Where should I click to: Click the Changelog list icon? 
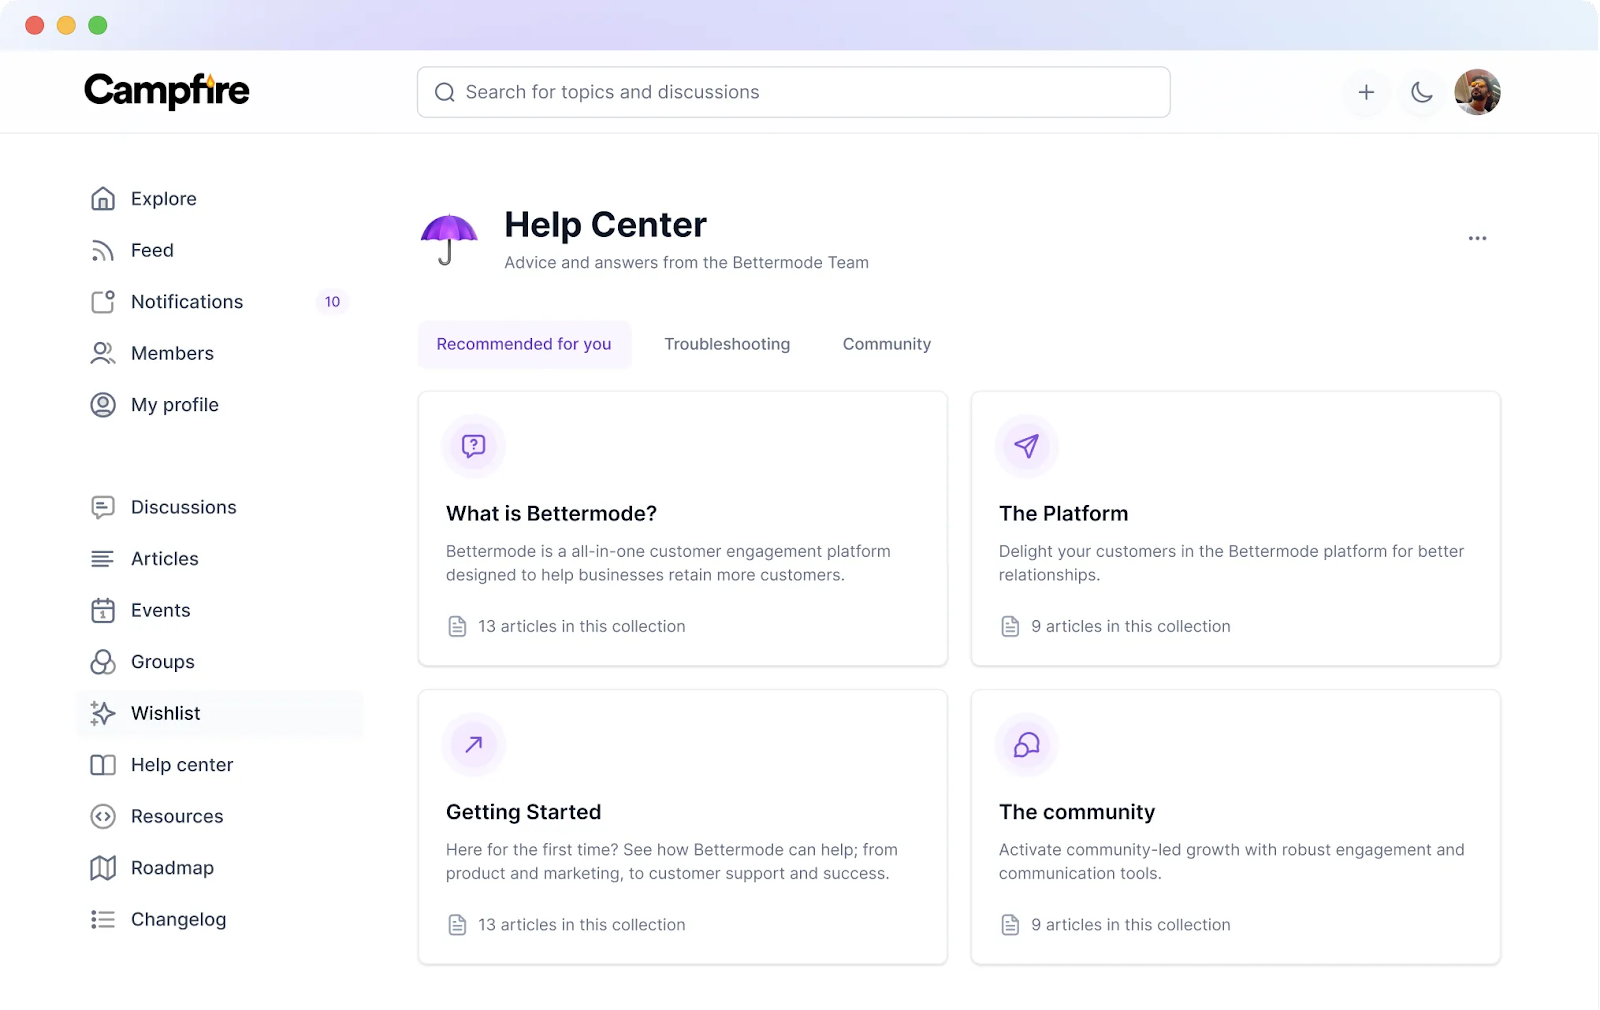(103, 919)
